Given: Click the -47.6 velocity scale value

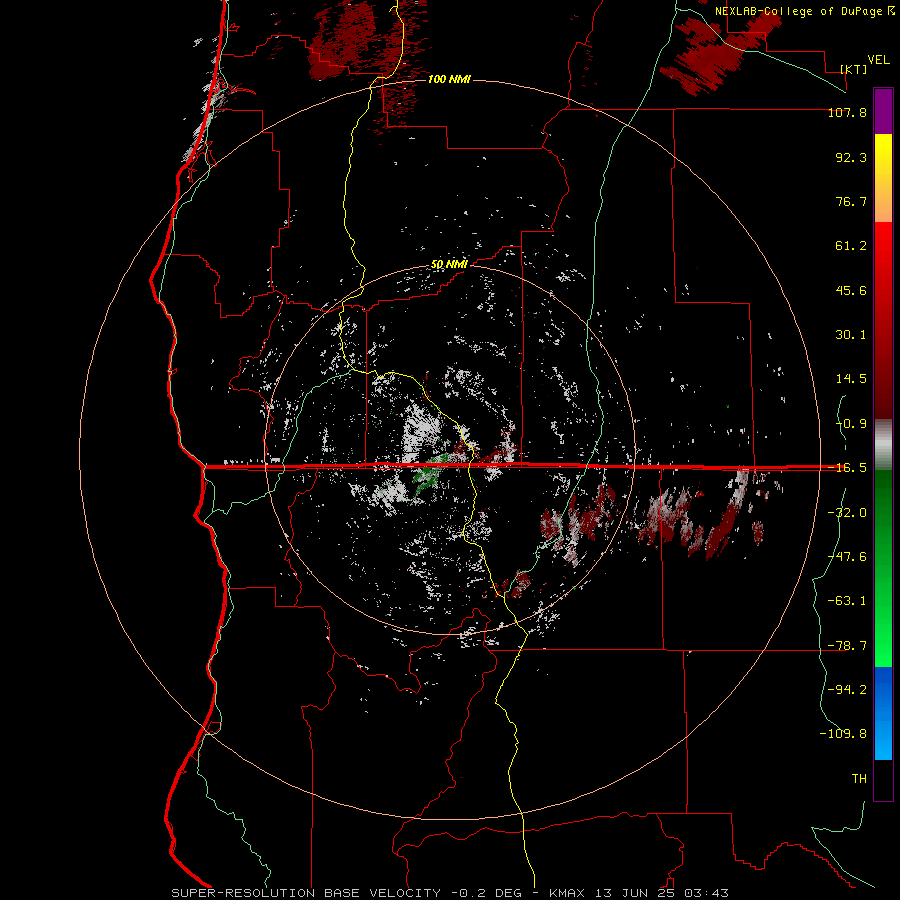Looking at the screenshot, I should [x=847, y=557].
